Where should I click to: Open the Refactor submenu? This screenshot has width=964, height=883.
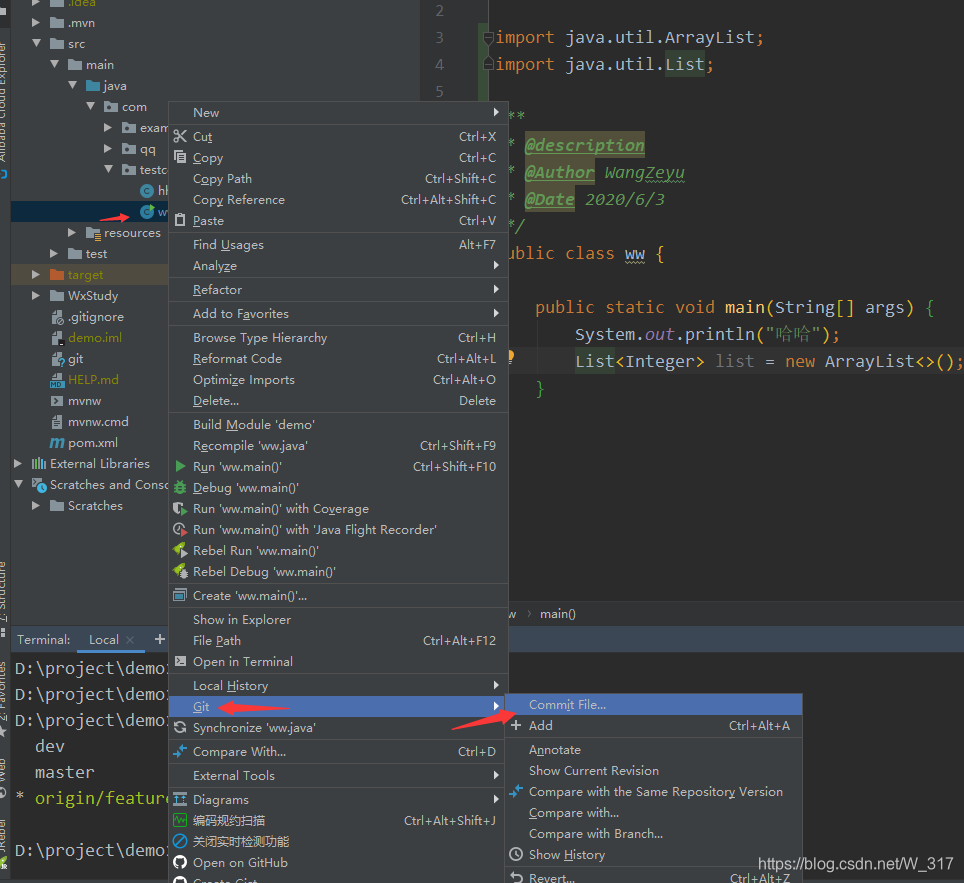click(220, 289)
